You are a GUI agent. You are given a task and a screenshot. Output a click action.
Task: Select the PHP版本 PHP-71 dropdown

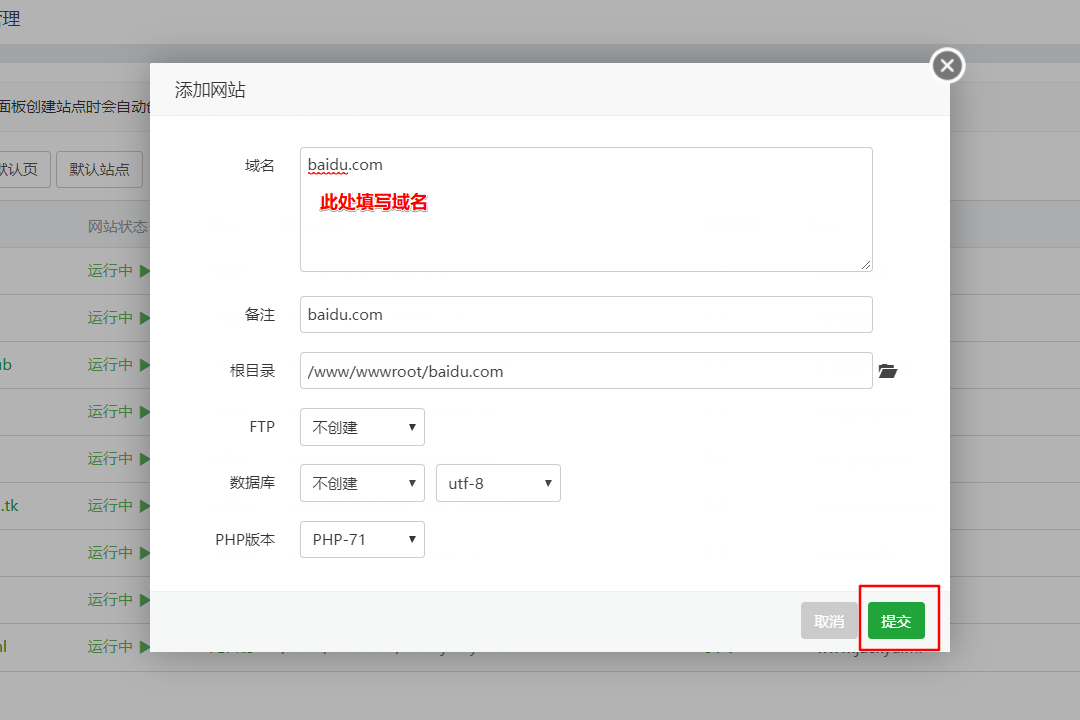[x=362, y=539]
